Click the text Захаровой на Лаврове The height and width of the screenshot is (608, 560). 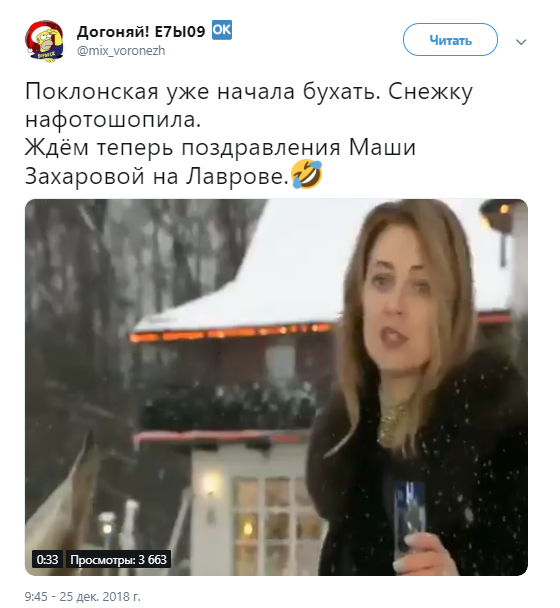(x=157, y=176)
